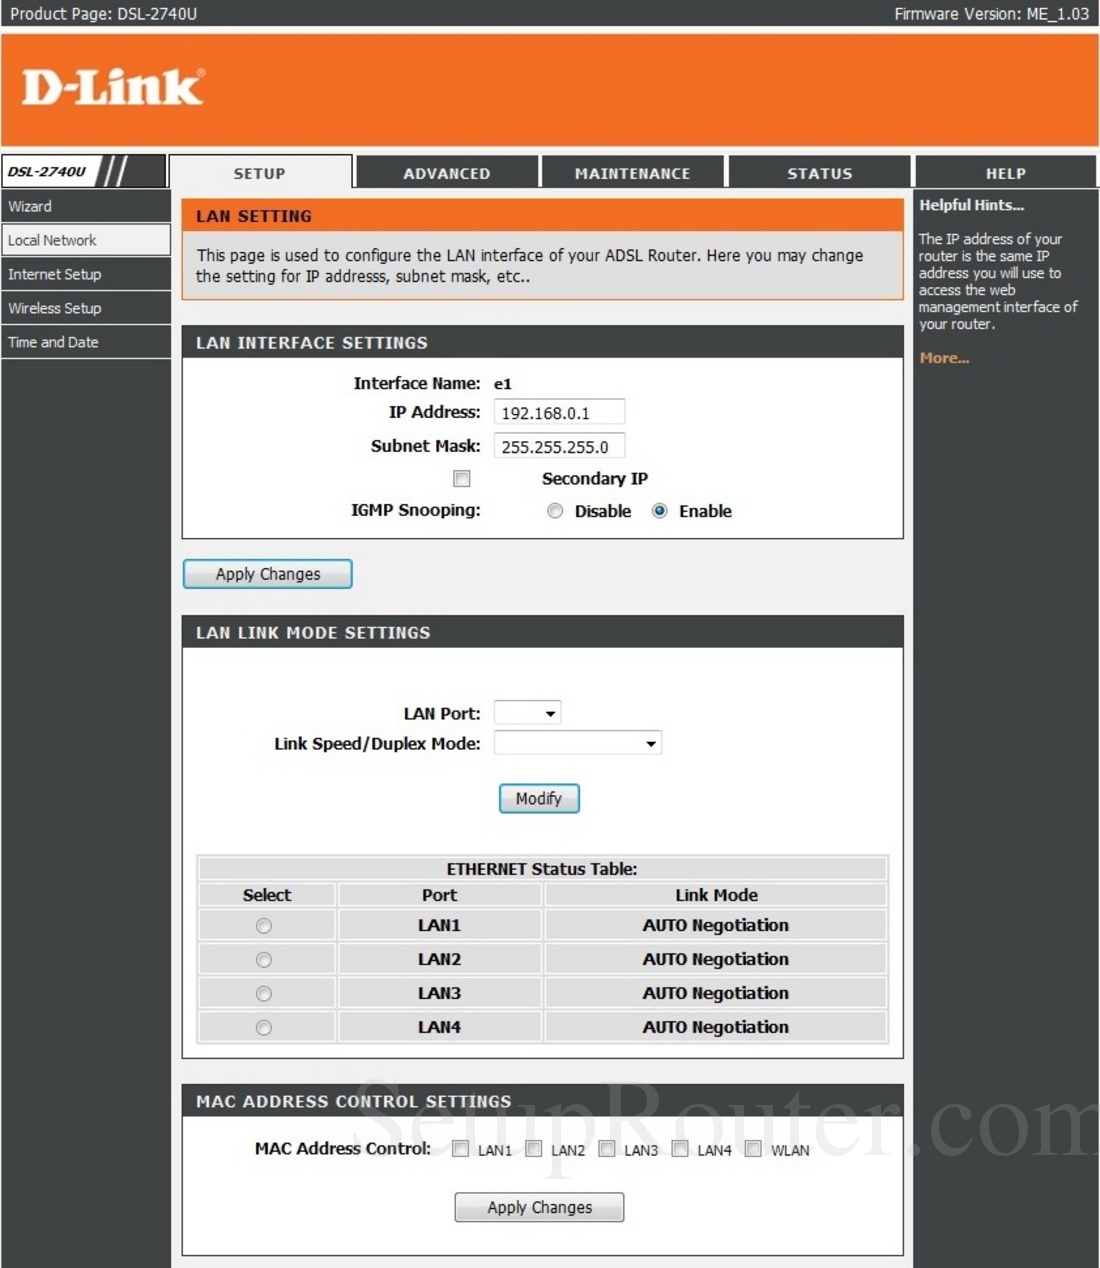Click the More... link in Helpful Hints
The width and height of the screenshot is (1100, 1268).
coord(944,358)
